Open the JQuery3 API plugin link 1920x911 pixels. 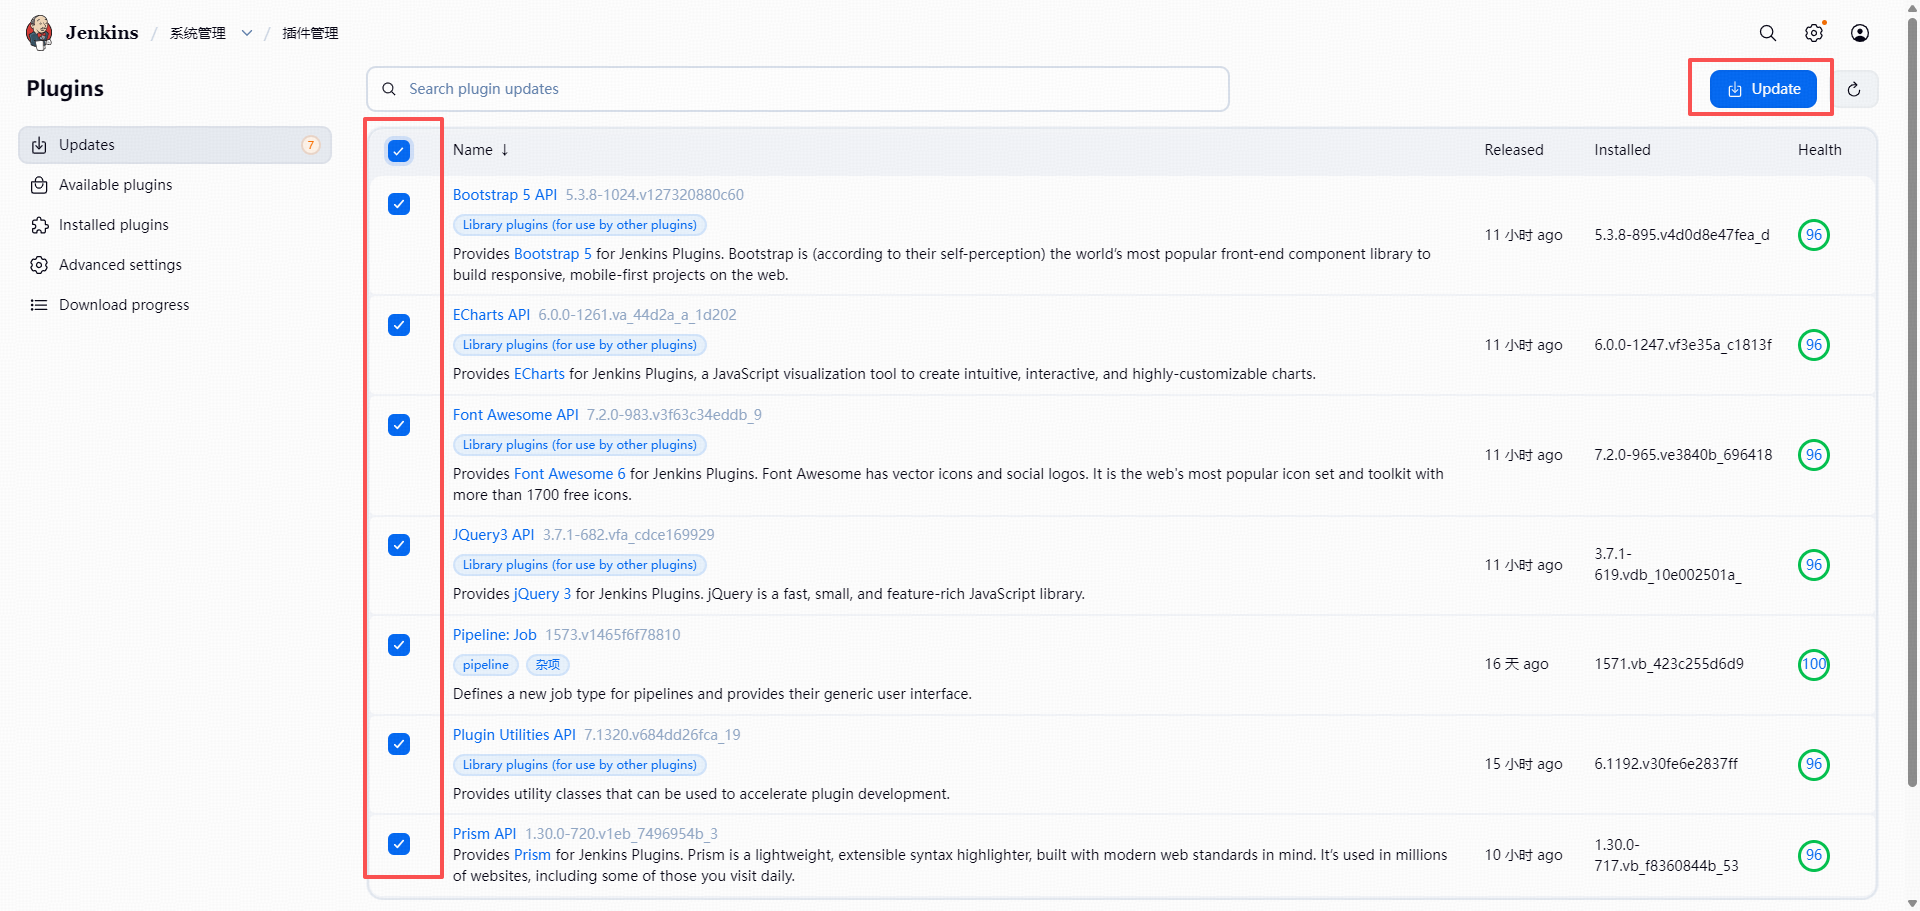(494, 535)
